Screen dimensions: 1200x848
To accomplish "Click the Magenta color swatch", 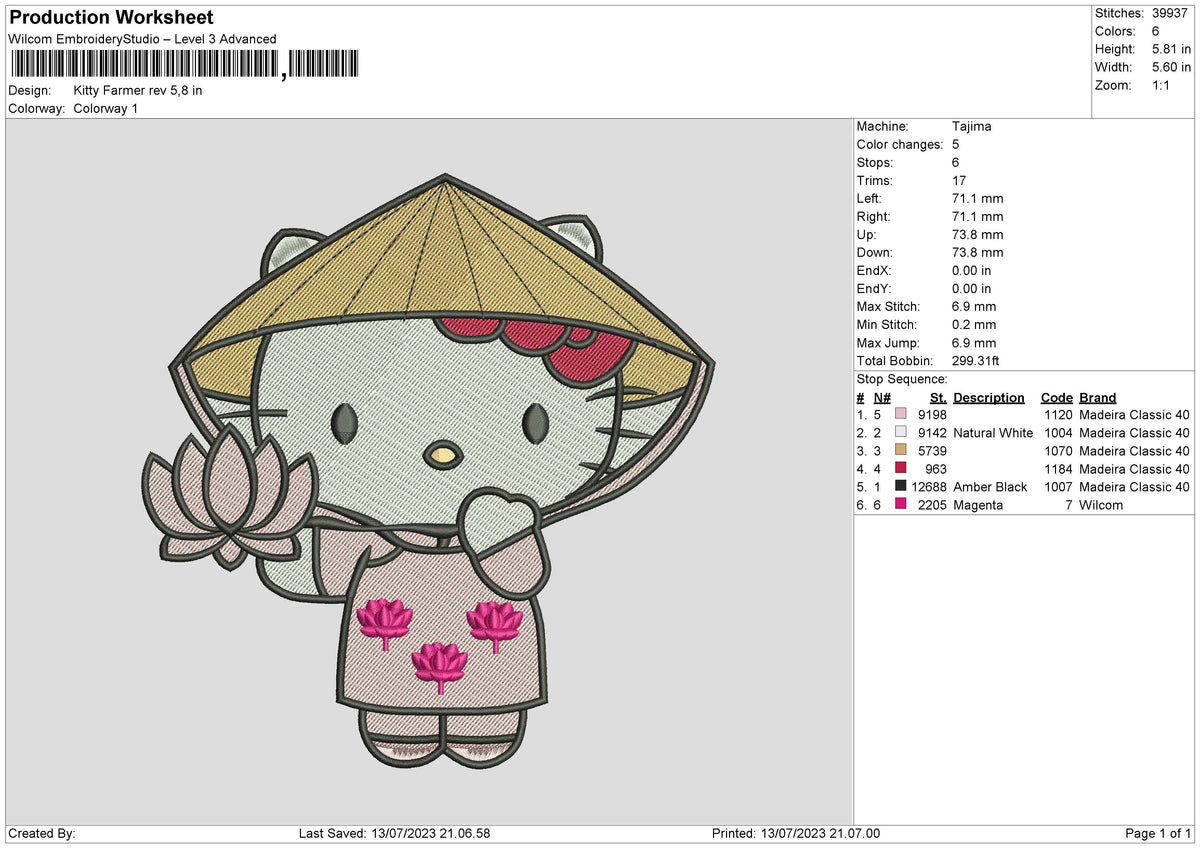I will tap(901, 505).
